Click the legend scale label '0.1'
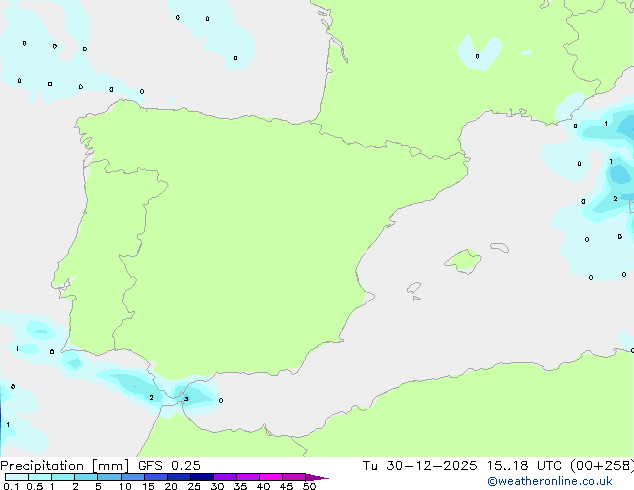Viewport: 634px width, 490px height. click(11, 486)
